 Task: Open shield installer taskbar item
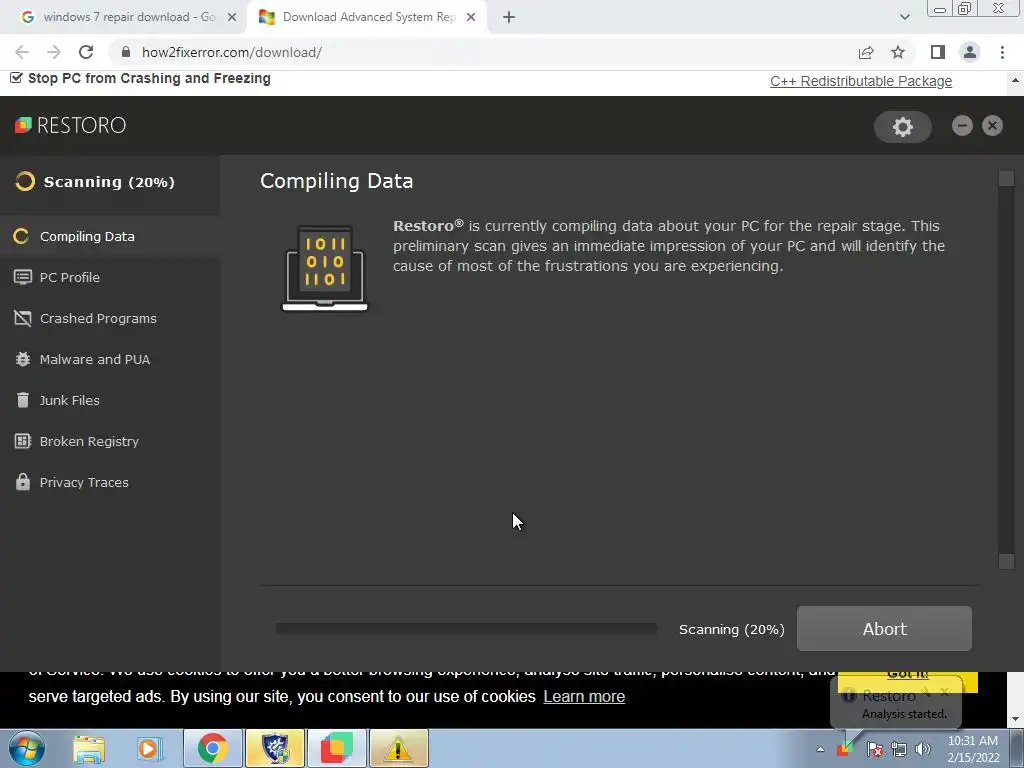click(275, 749)
